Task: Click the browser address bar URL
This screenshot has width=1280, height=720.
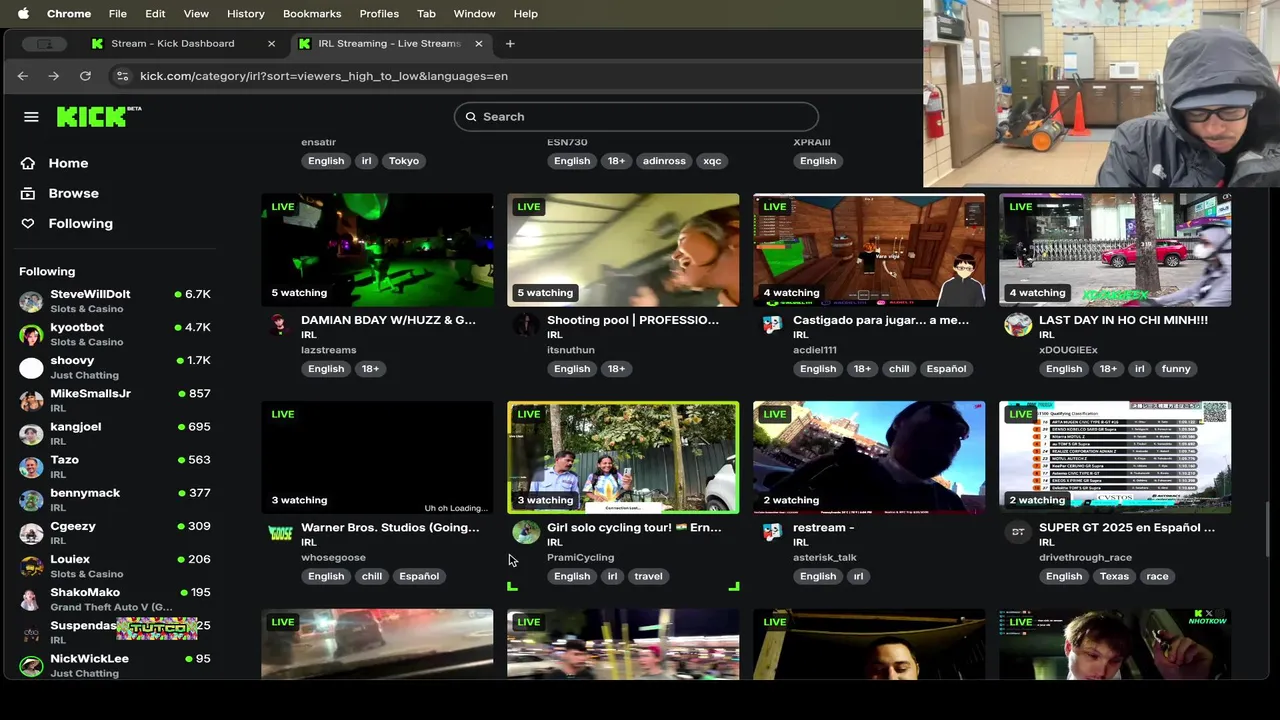Action: pos(324,76)
